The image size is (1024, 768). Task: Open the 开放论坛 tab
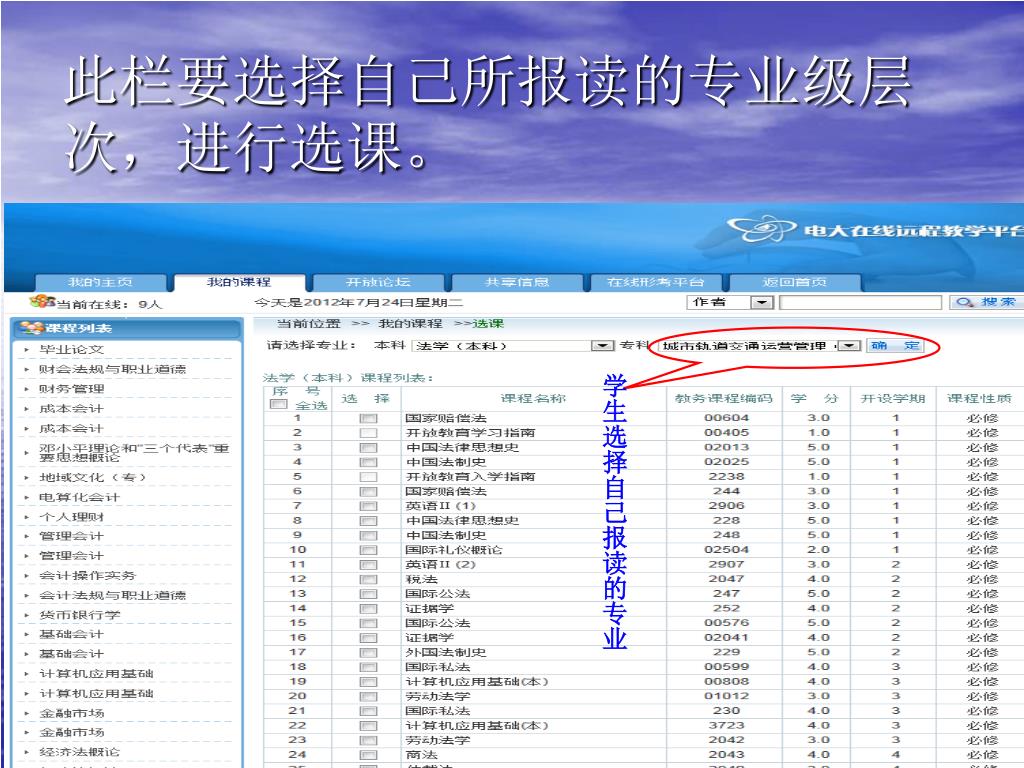(378, 282)
